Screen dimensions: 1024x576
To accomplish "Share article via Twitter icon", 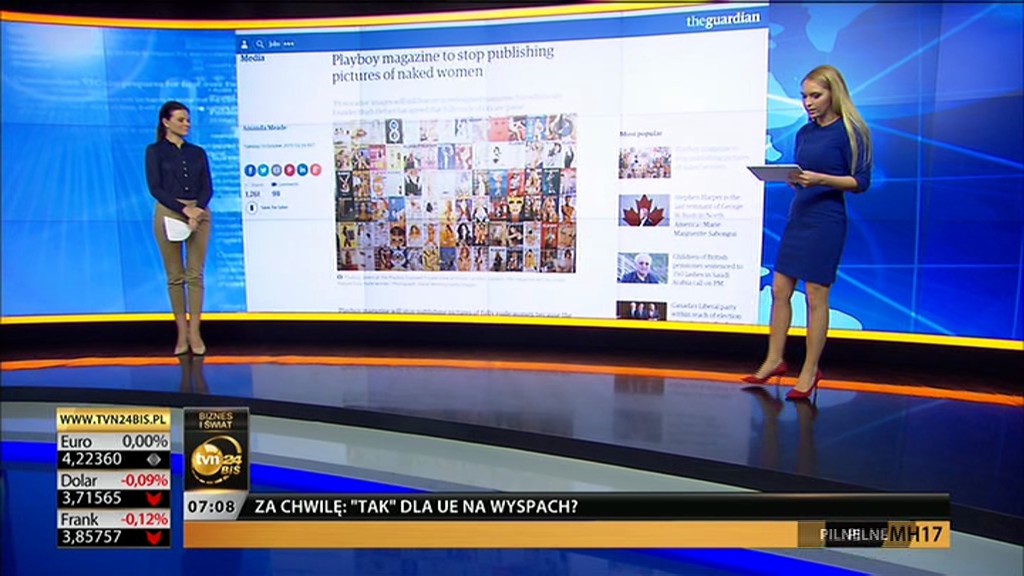I will tap(263, 170).
